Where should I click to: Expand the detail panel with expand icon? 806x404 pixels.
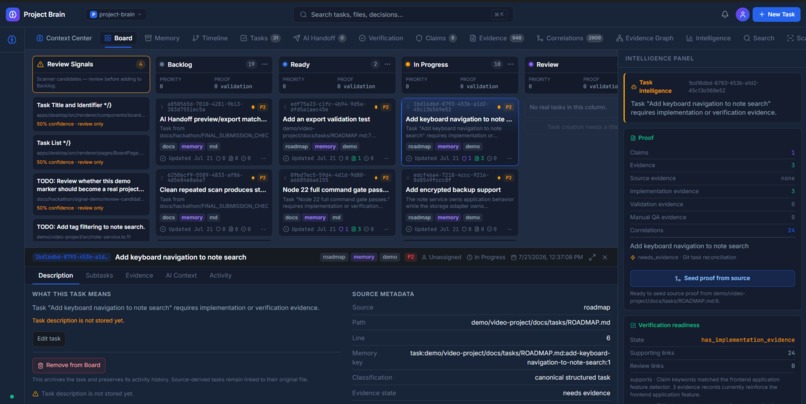click(592, 257)
